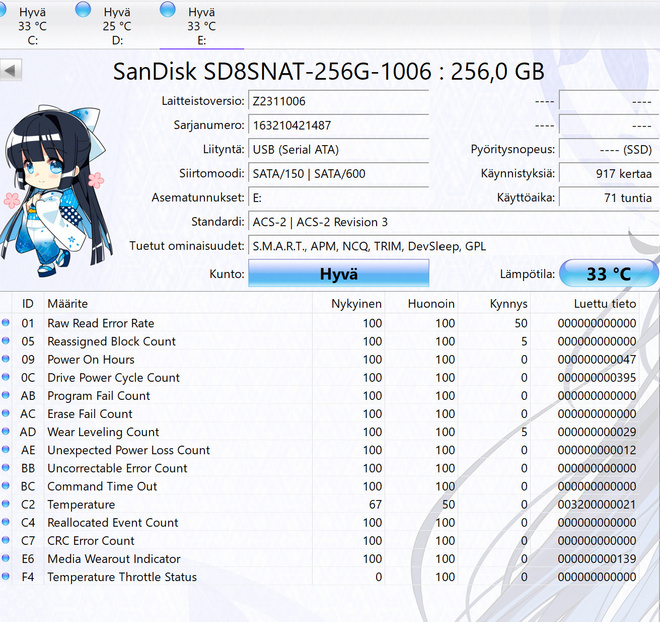Select the Erase Fail Count row
Screen dimensions: 660x622
pyautogui.click(x=320, y=413)
